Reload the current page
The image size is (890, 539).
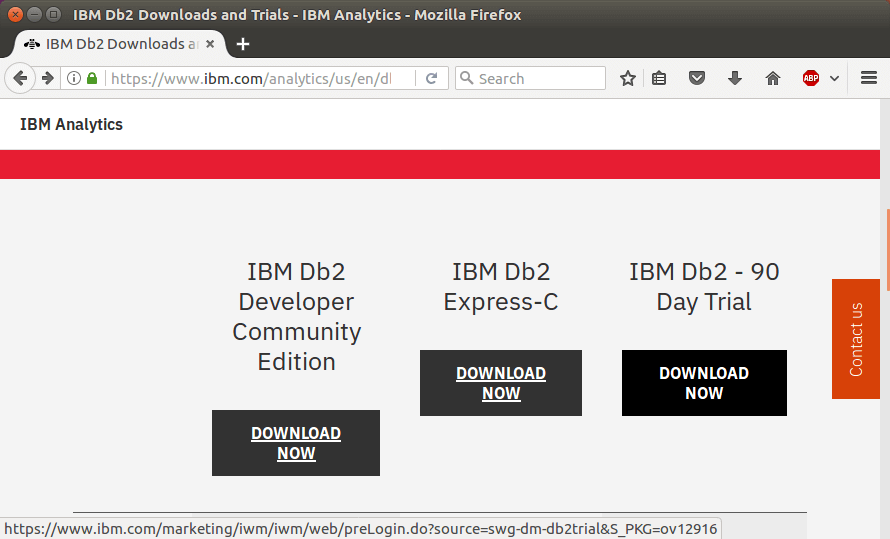(431, 78)
